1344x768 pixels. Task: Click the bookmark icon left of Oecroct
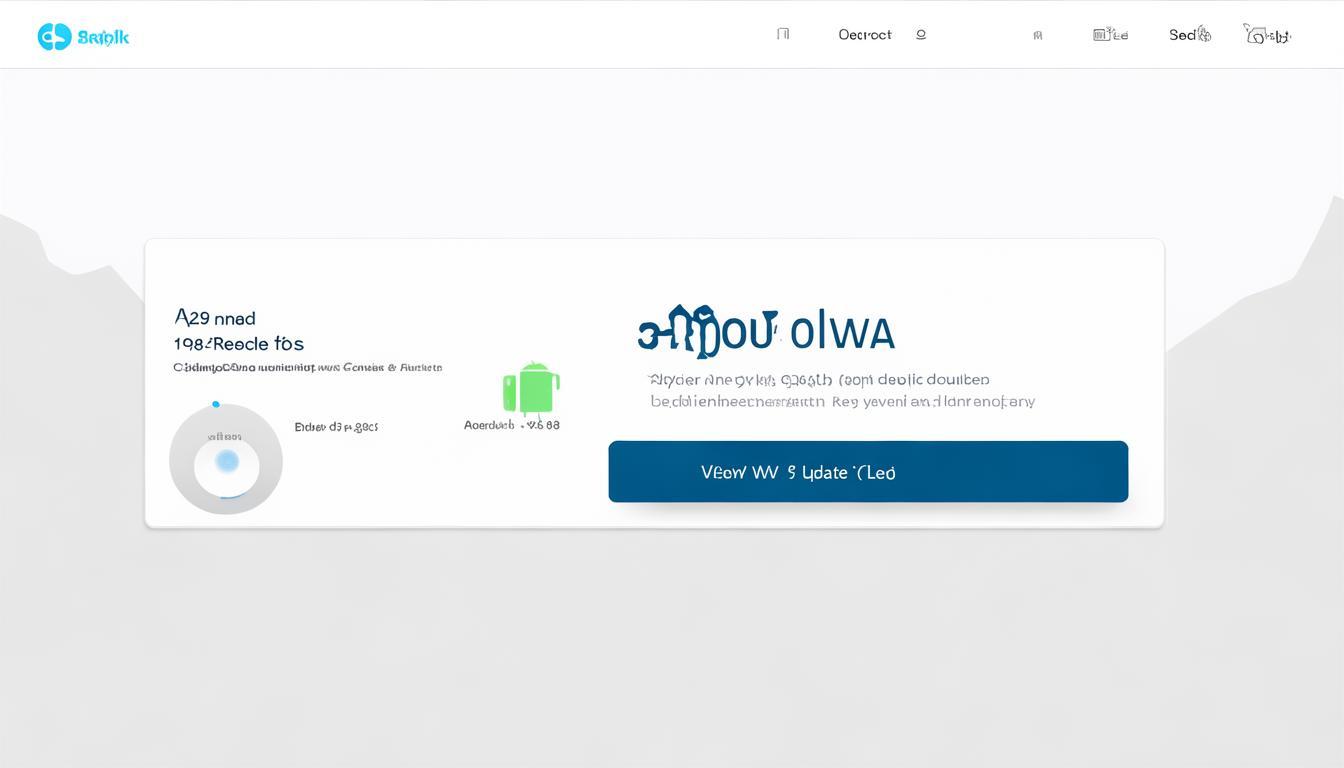point(783,34)
